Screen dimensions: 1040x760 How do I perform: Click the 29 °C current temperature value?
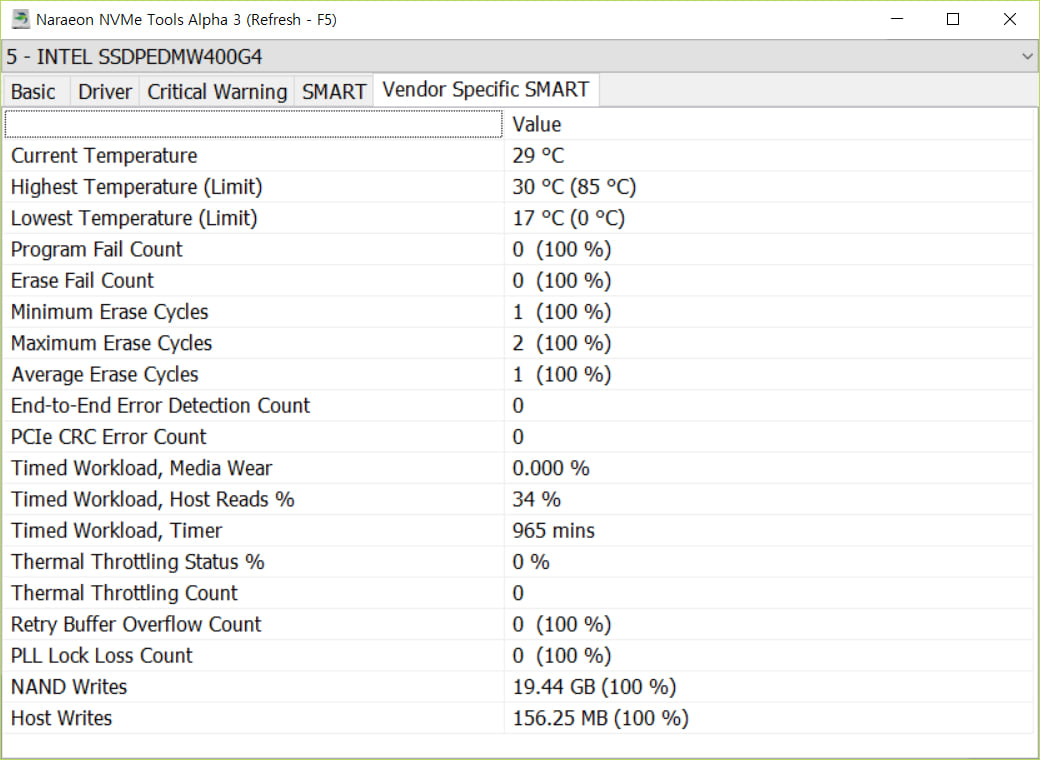[x=538, y=156]
